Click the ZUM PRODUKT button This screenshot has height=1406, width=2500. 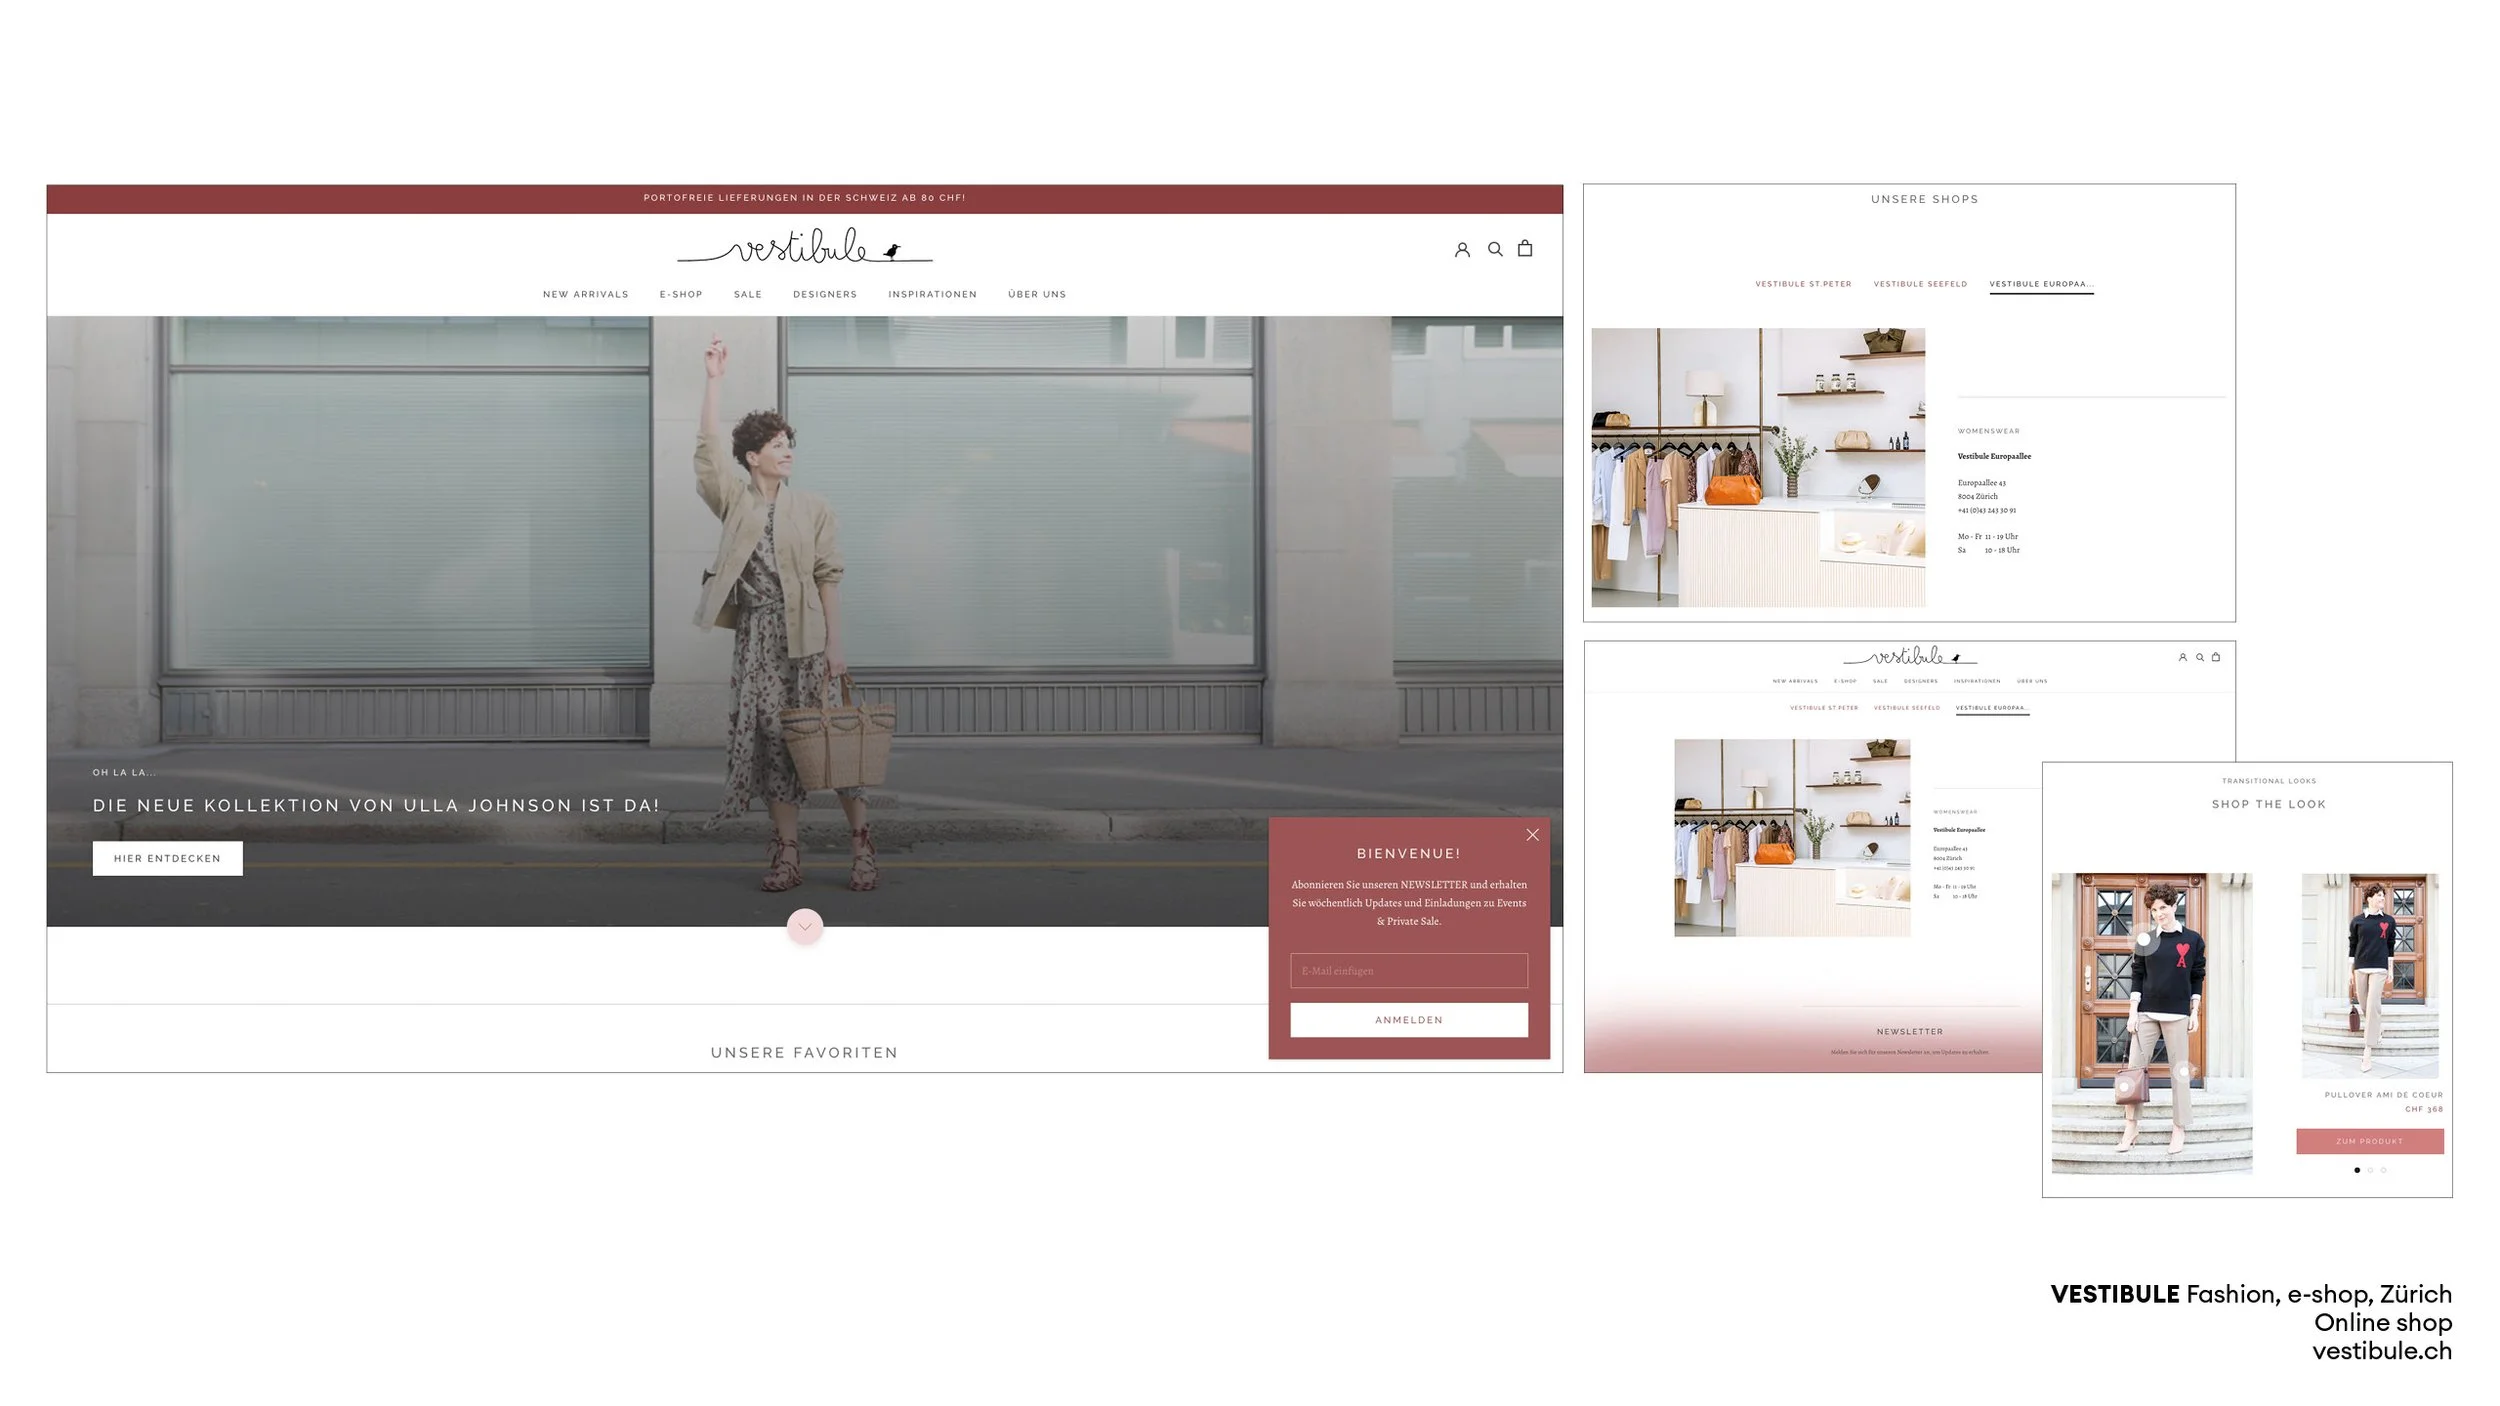tap(2370, 1141)
